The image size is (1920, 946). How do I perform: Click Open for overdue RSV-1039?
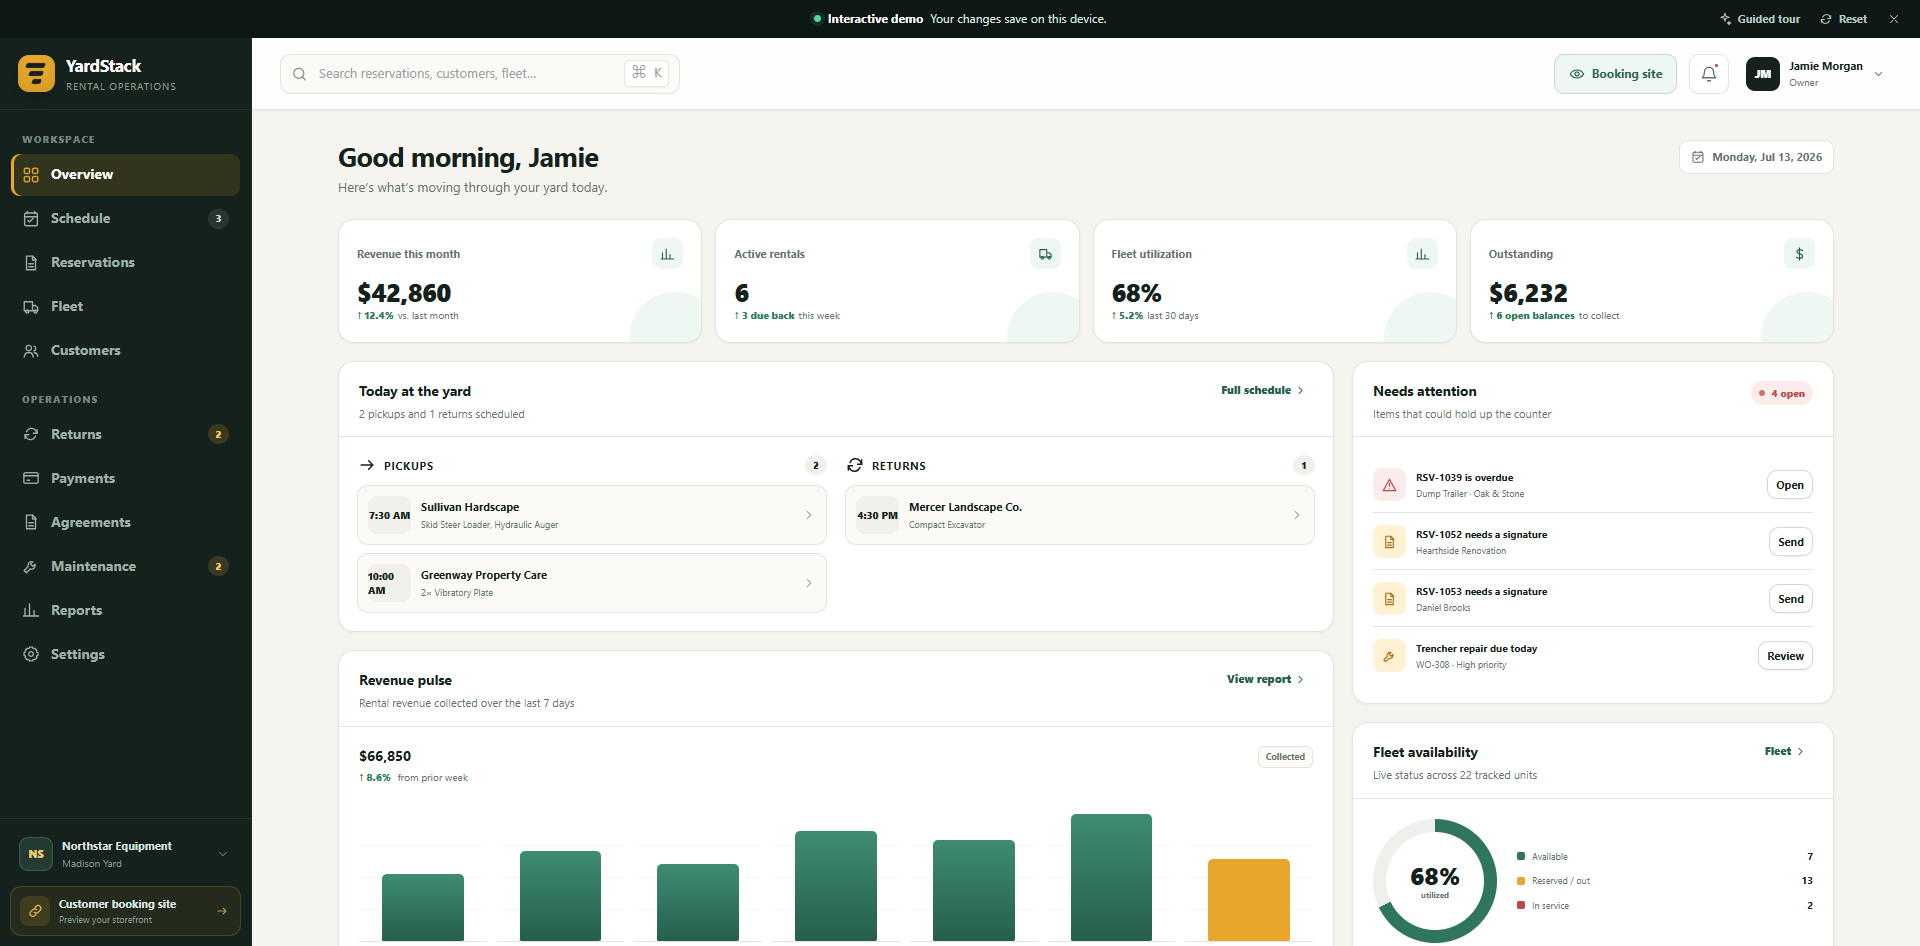(1790, 485)
